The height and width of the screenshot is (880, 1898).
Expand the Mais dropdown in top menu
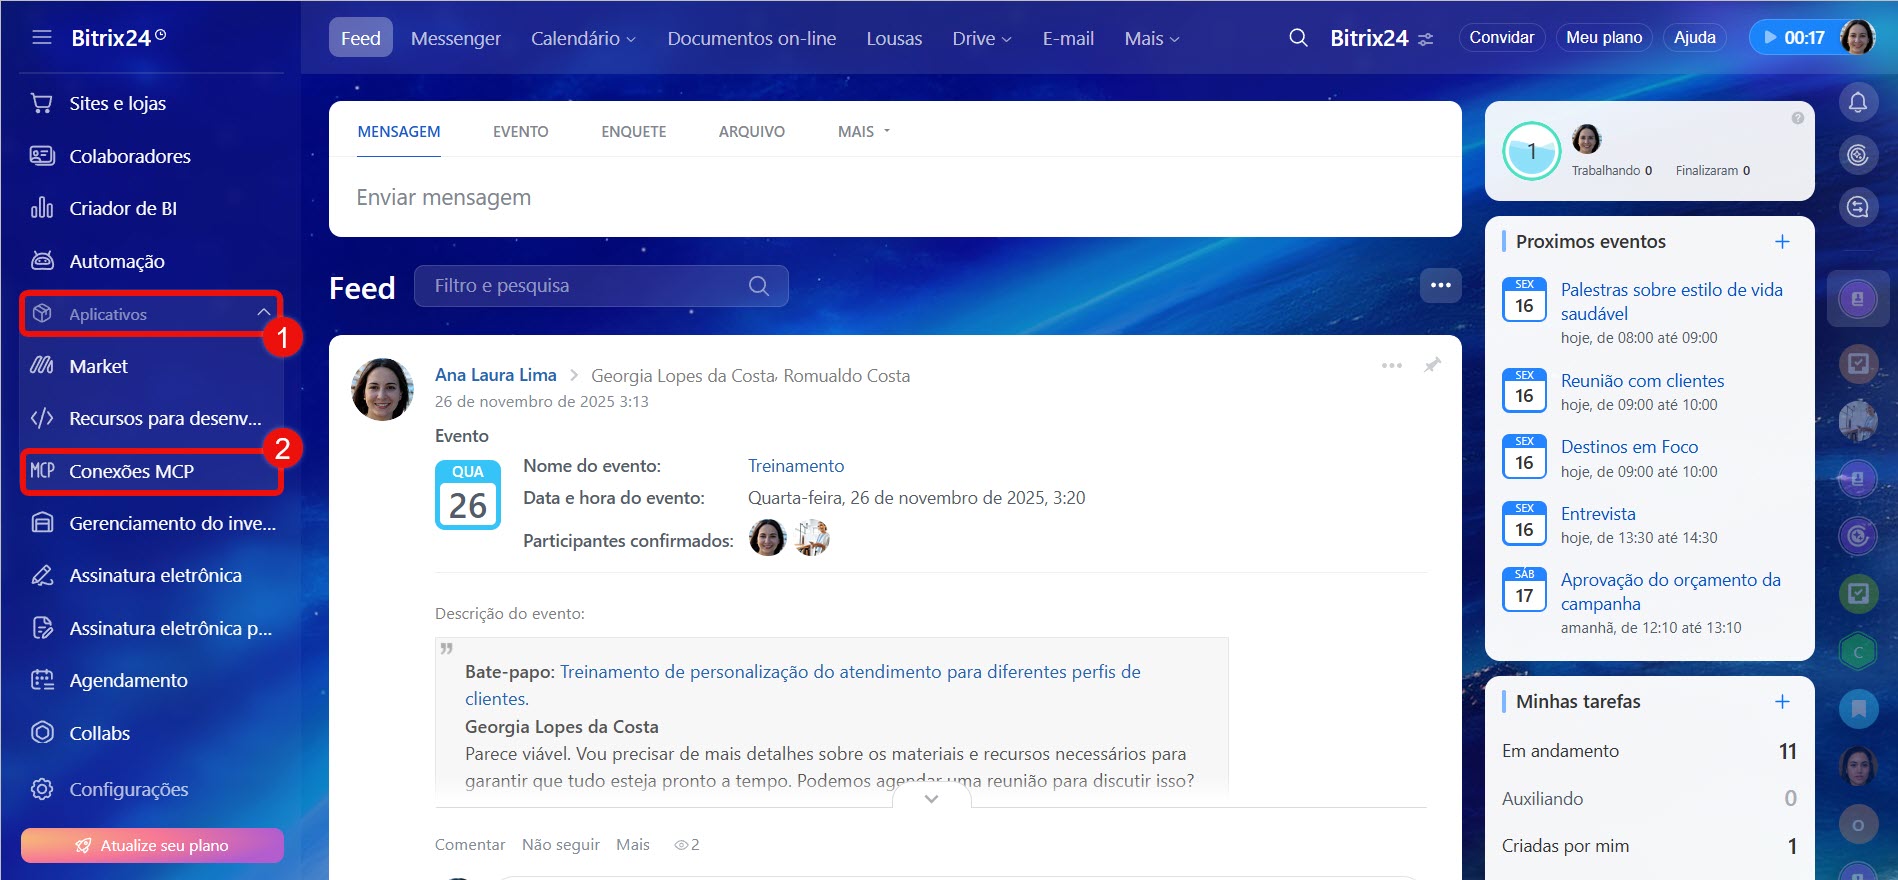click(x=1151, y=39)
